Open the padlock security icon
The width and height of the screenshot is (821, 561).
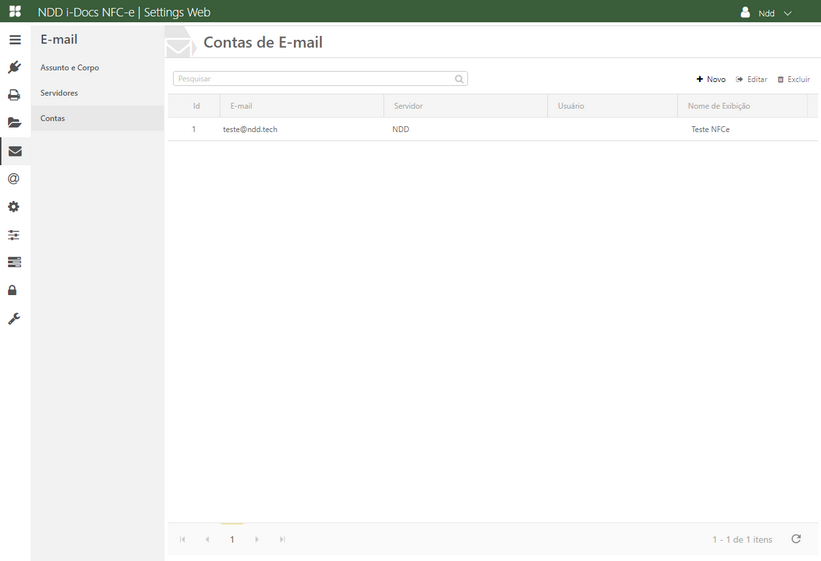(12, 290)
